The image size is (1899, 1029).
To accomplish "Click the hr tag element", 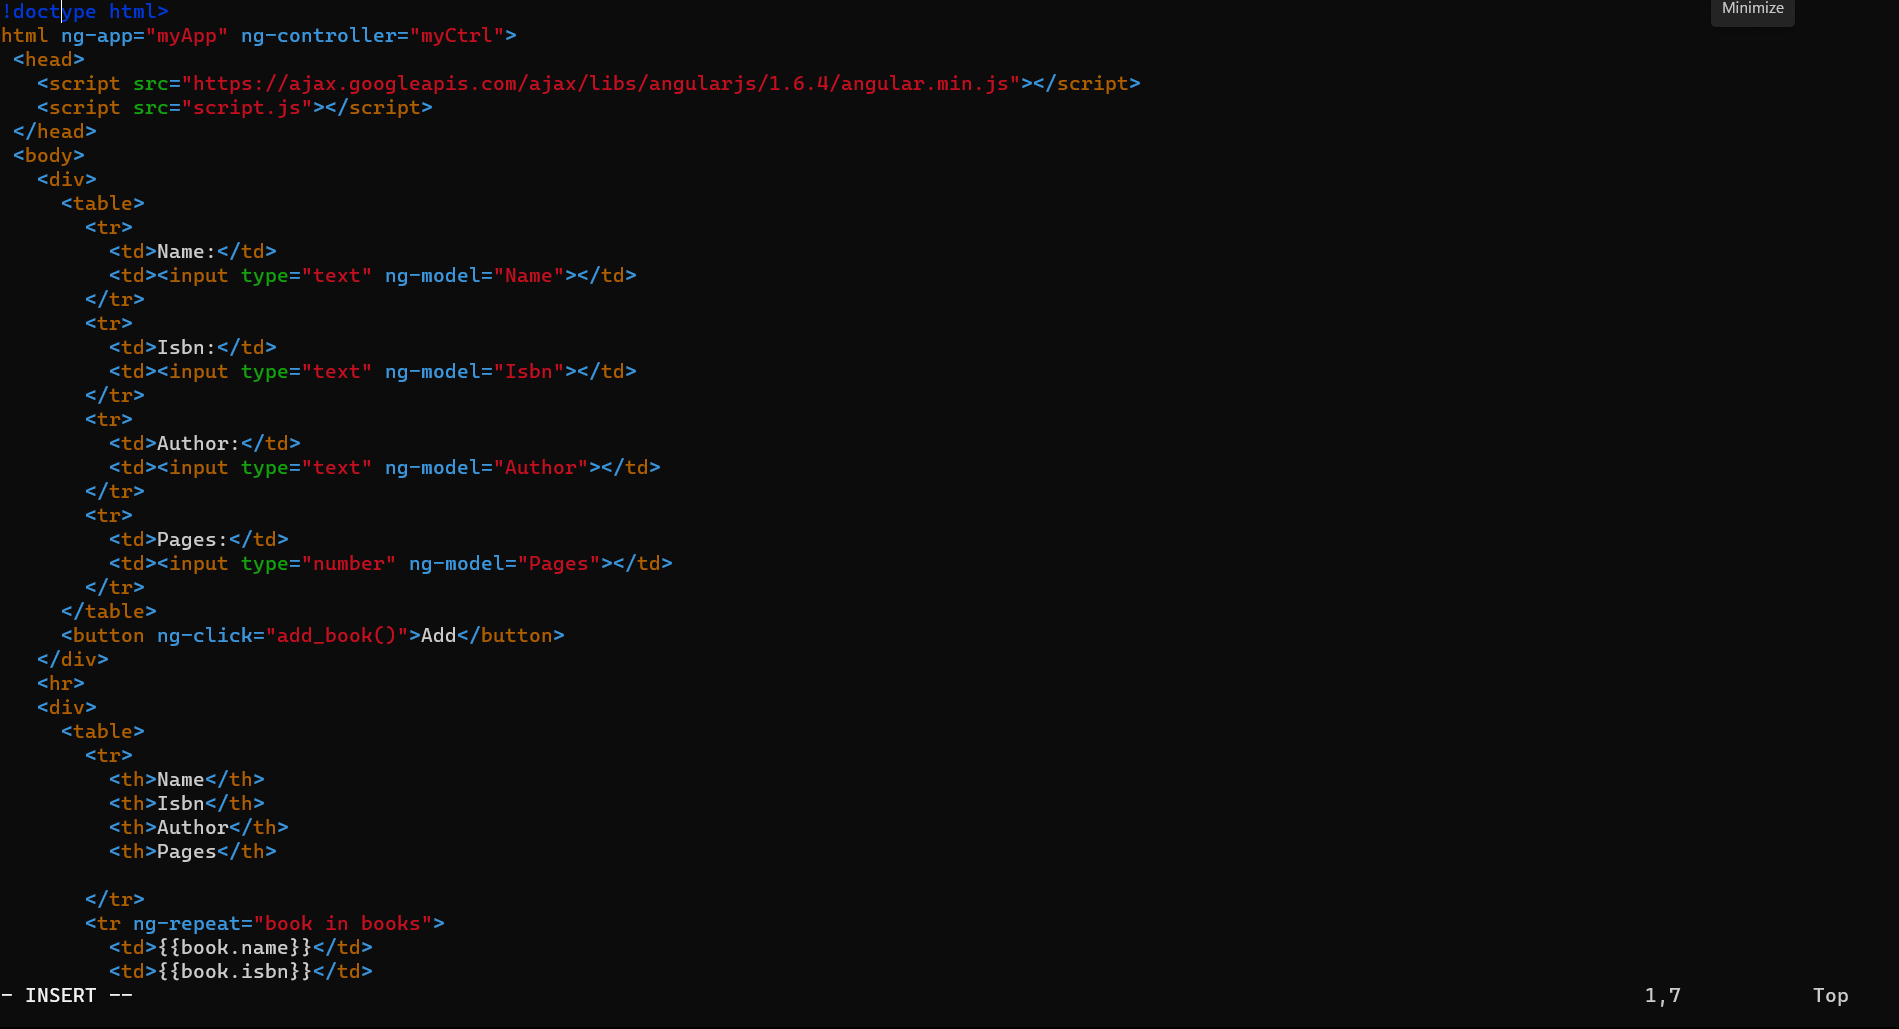I will [x=61, y=683].
